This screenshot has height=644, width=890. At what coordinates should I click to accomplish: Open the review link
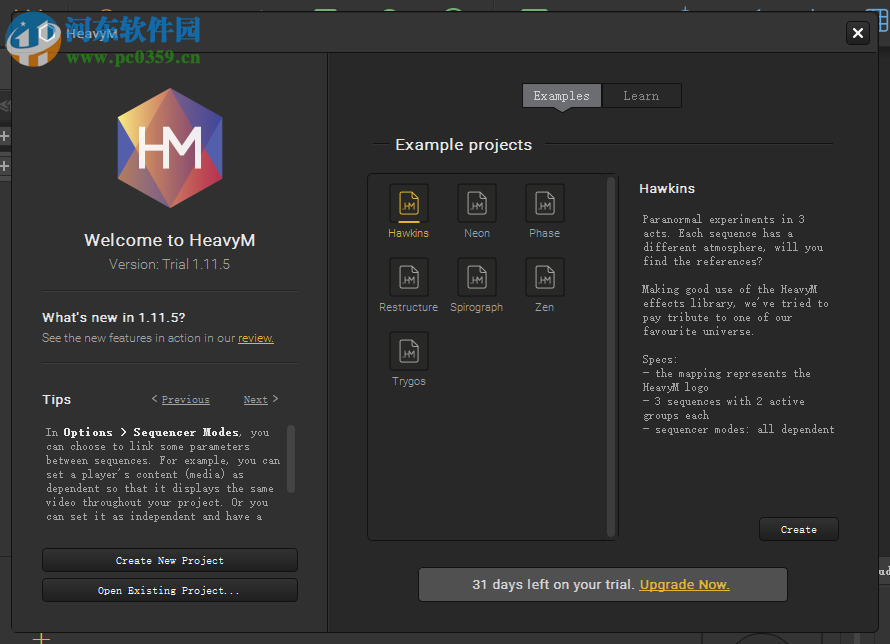tap(255, 338)
